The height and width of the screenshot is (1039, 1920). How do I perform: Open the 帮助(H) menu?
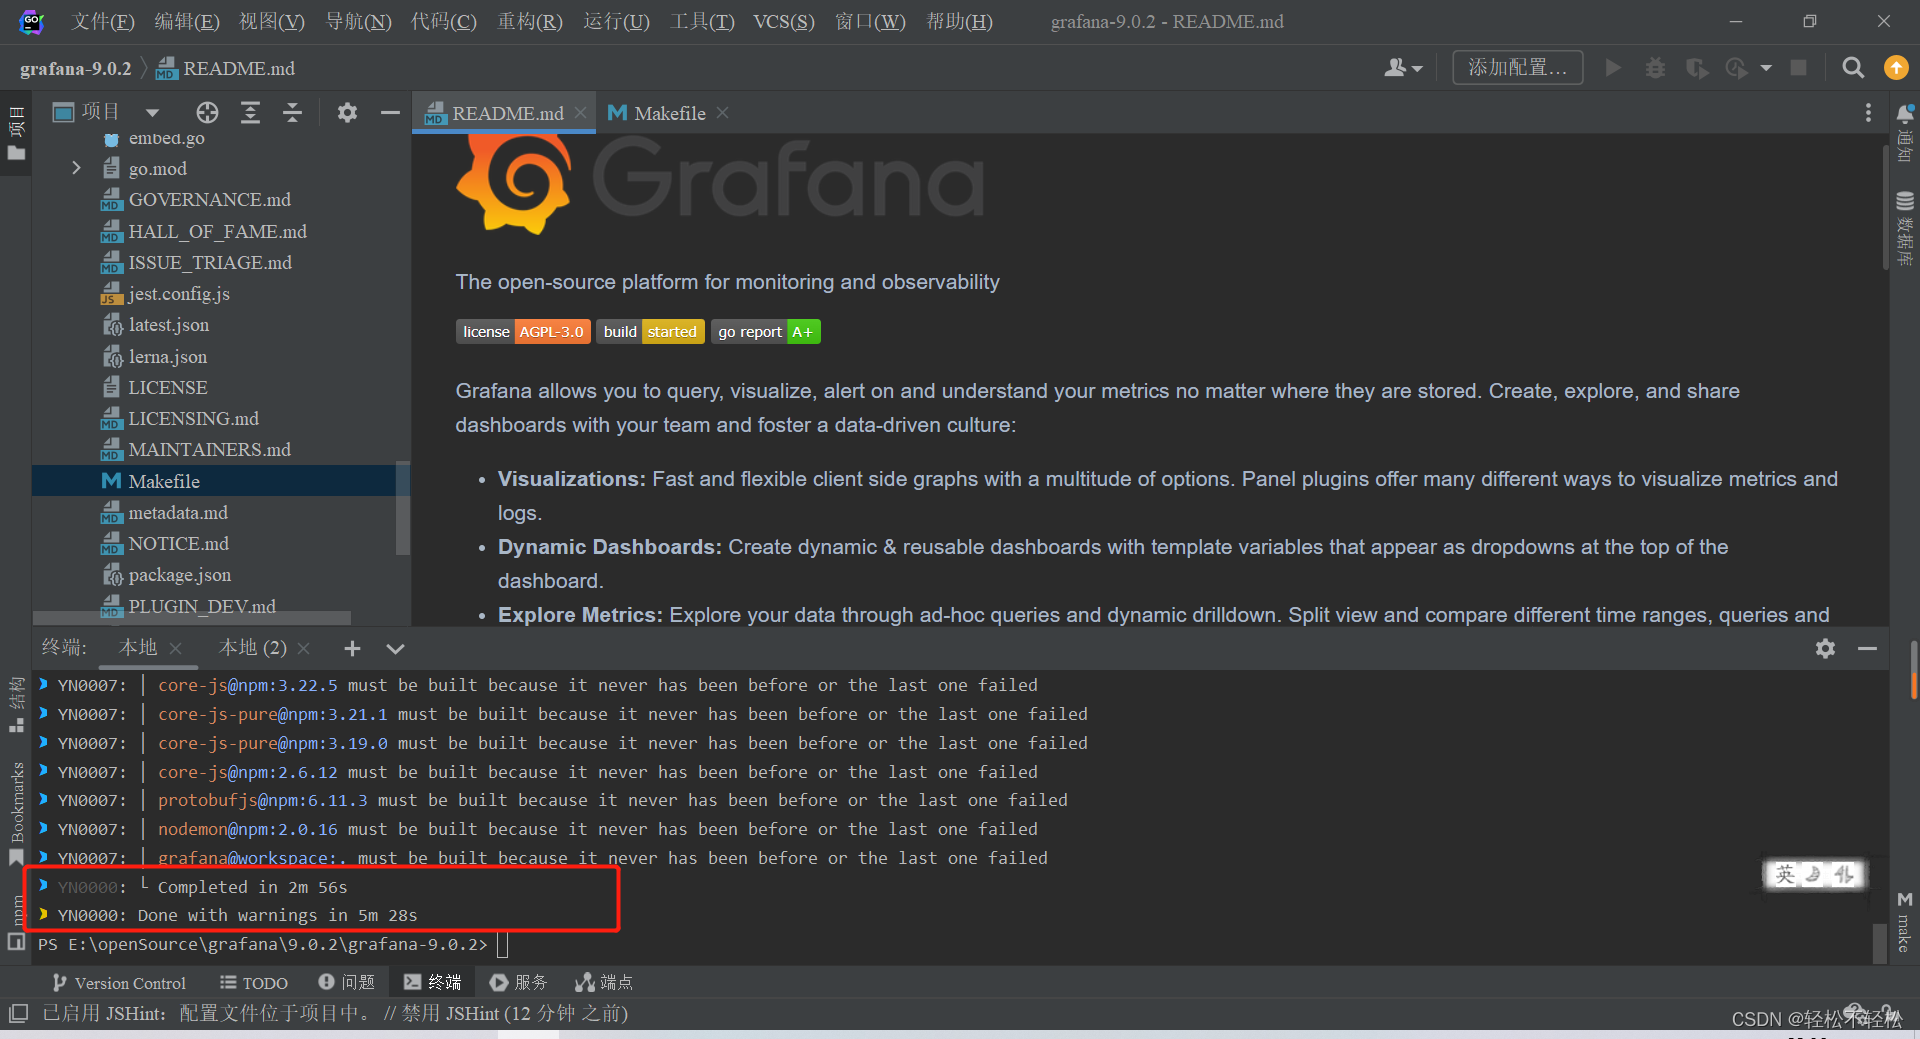[x=959, y=21]
